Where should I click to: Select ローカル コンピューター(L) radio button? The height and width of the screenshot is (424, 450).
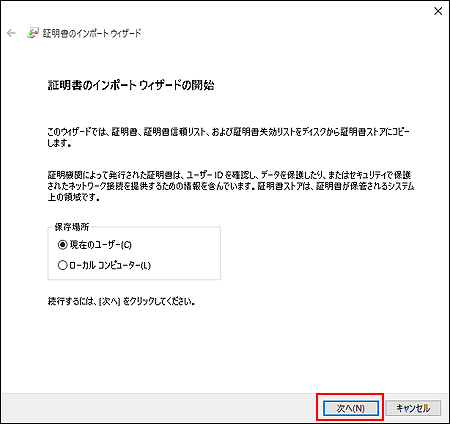click(62, 265)
